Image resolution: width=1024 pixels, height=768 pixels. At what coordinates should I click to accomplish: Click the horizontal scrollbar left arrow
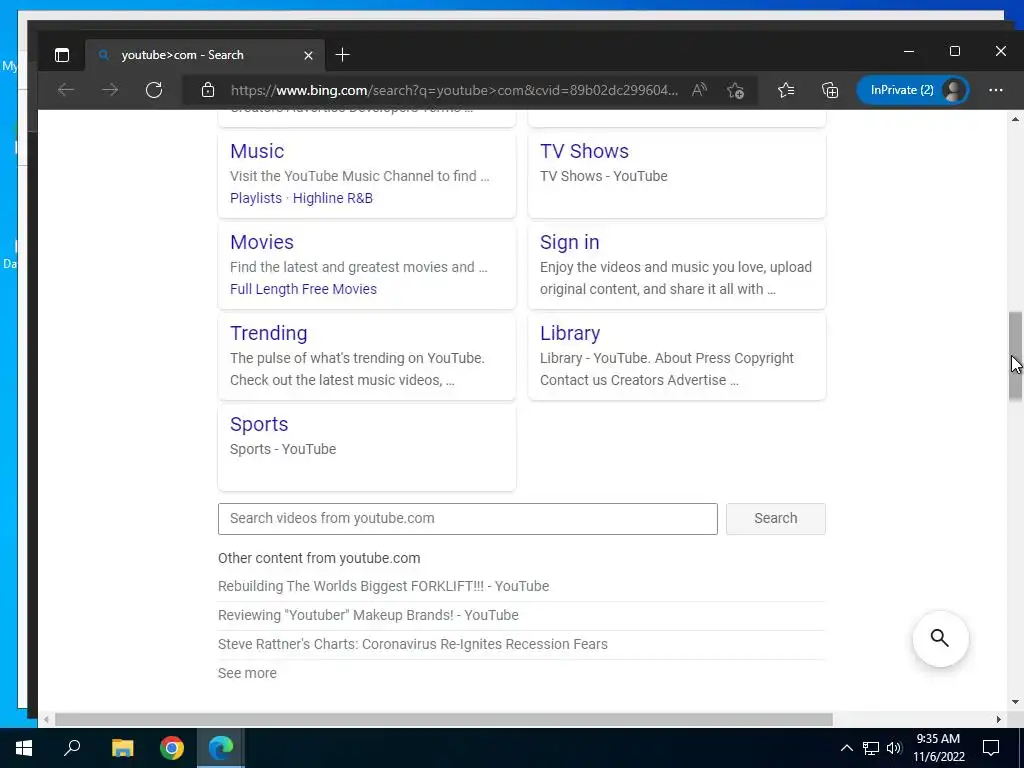(x=46, y=720)
